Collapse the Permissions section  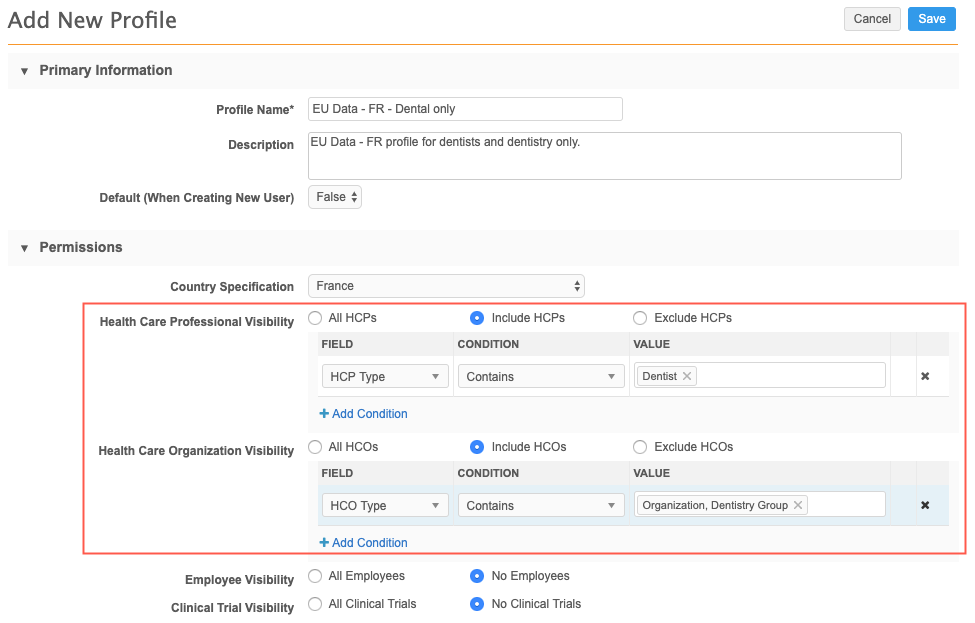click(x=25, y=248)
